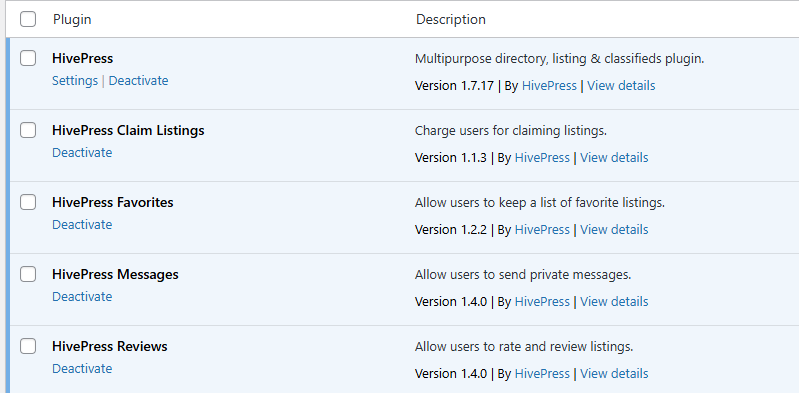
Task: Click "Allow users to send private messages" description
Action: click(x=523, y=275)
